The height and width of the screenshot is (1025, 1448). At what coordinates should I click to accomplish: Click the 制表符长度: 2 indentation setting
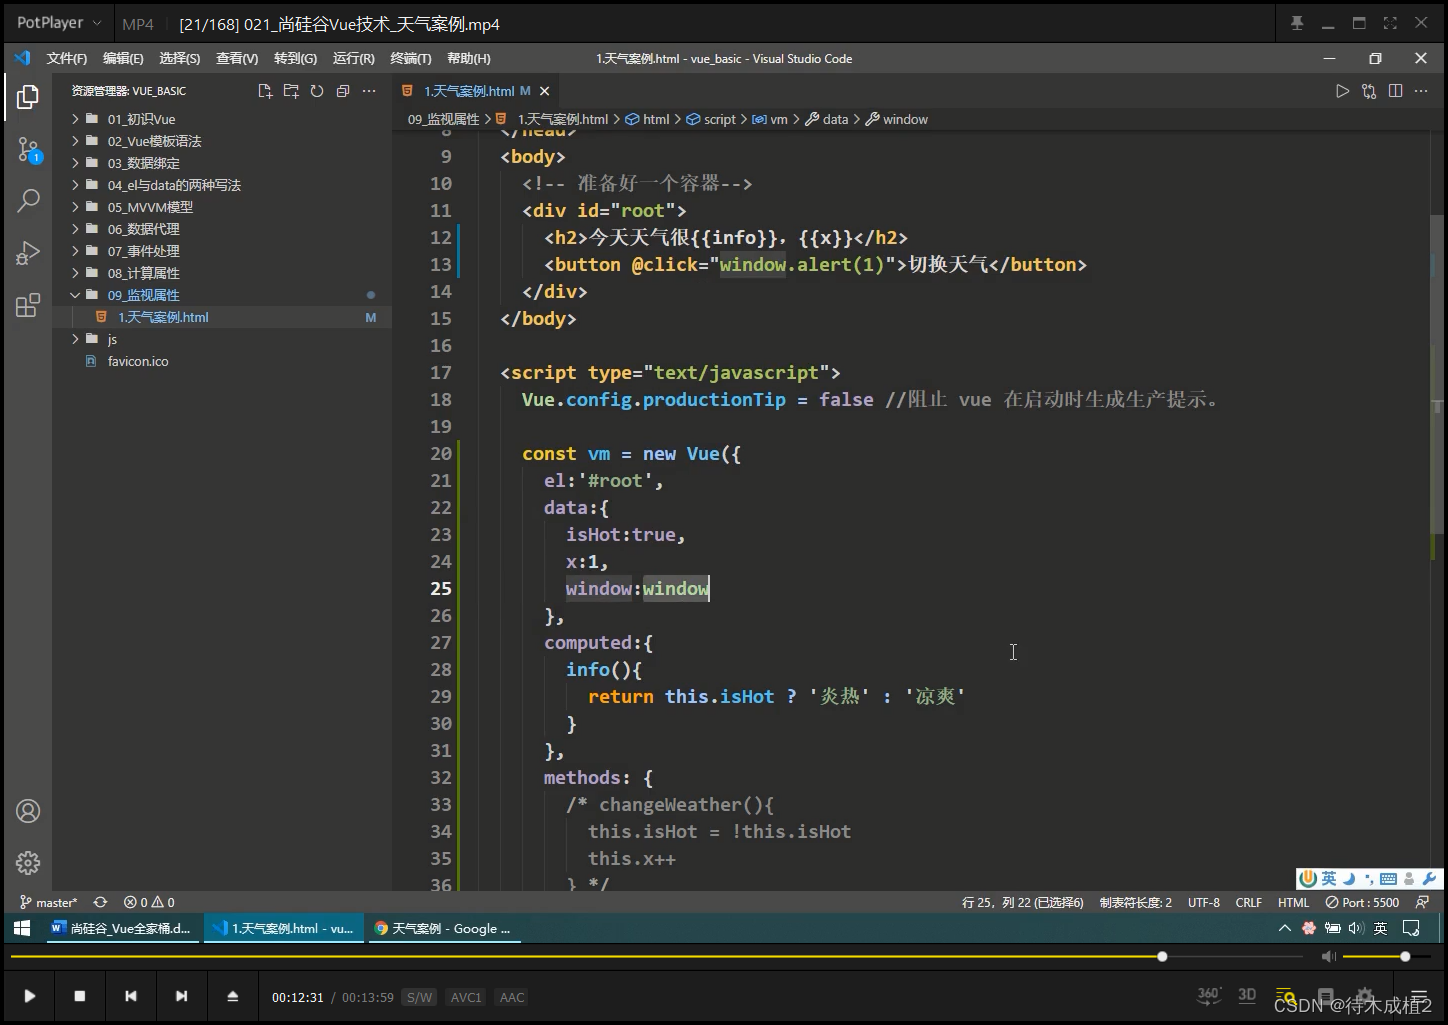click(x=1135, y=902)
